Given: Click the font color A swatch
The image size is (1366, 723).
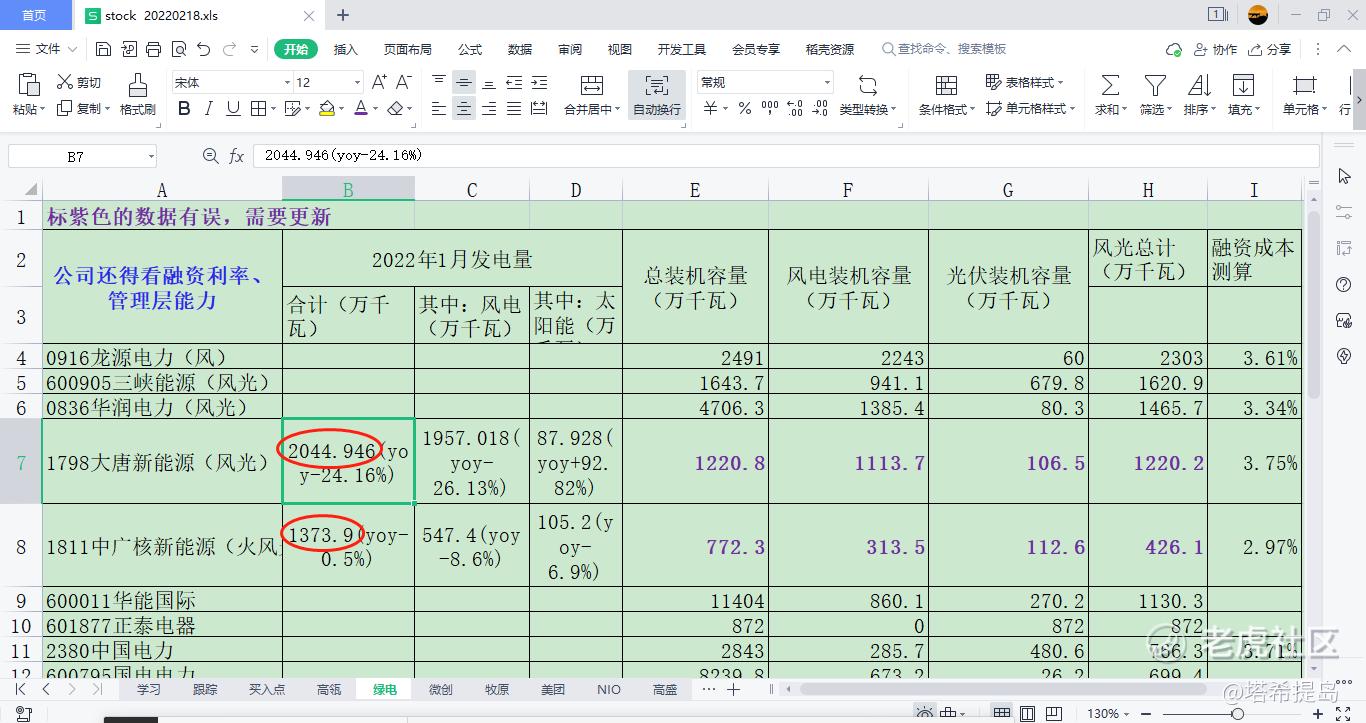Looking at the screenshot, I should coord(361,109).
